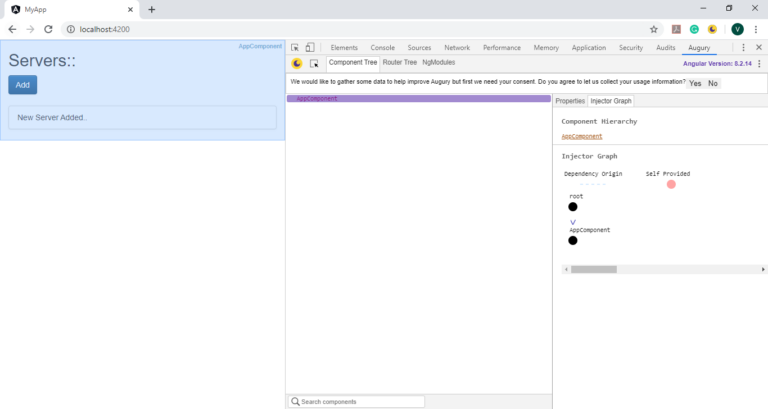768x409 pixels.
Task: Open the Chrome three-dot menu
Action: pos(756,29)
